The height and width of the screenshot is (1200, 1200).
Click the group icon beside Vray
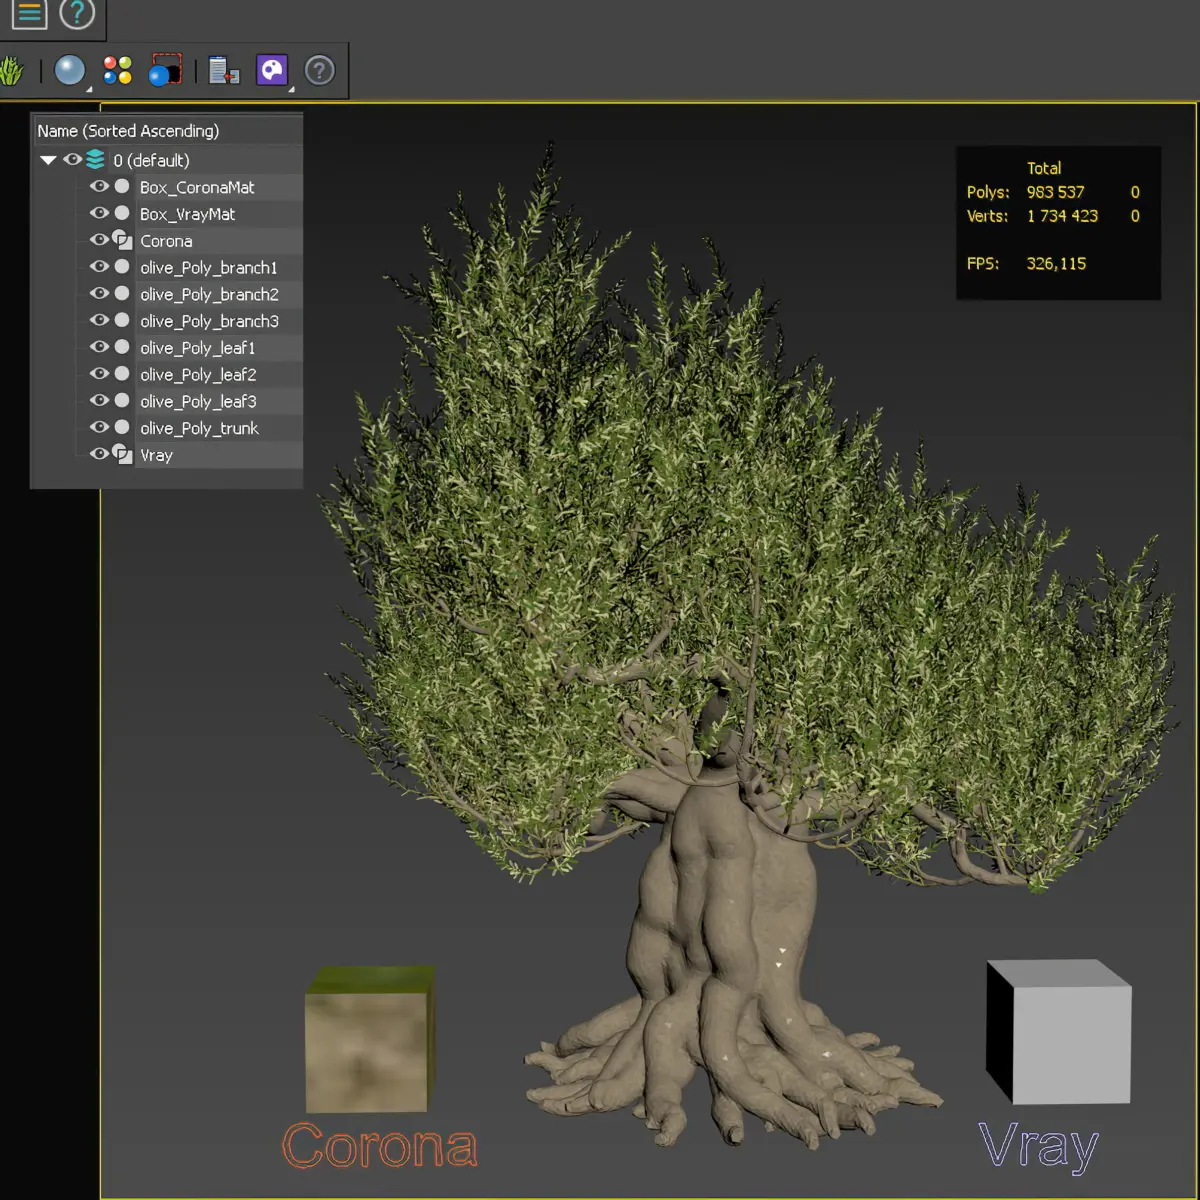click(122, 454)
